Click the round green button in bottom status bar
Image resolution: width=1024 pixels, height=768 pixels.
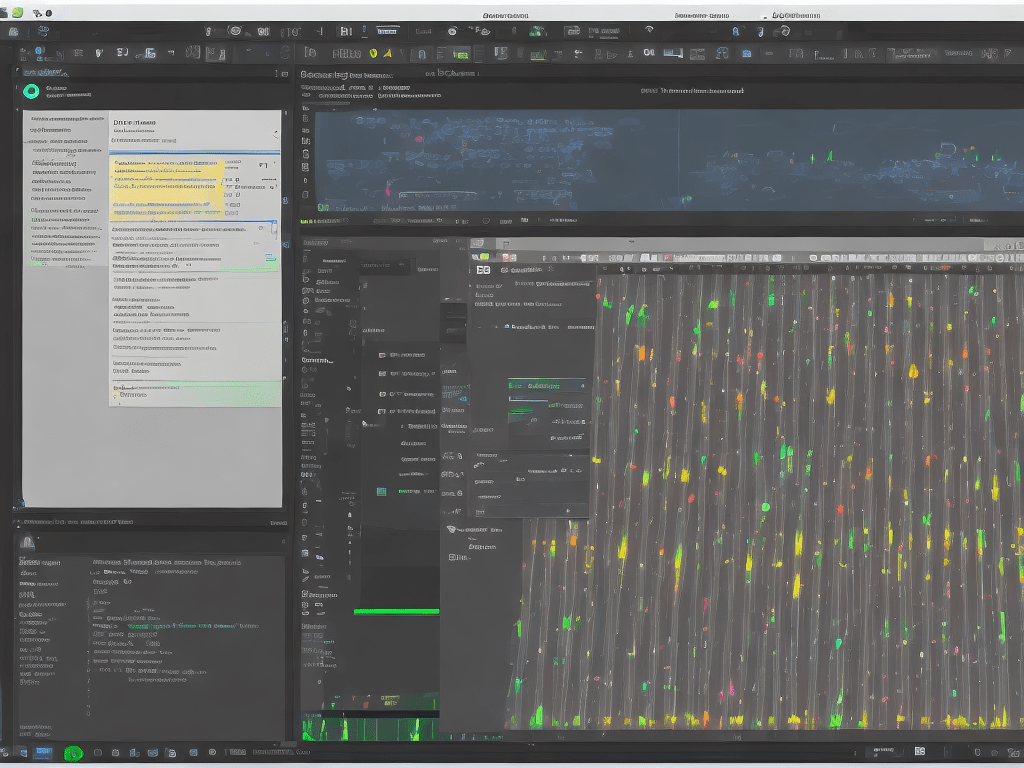pyautogui.click(x=73, y=754)
